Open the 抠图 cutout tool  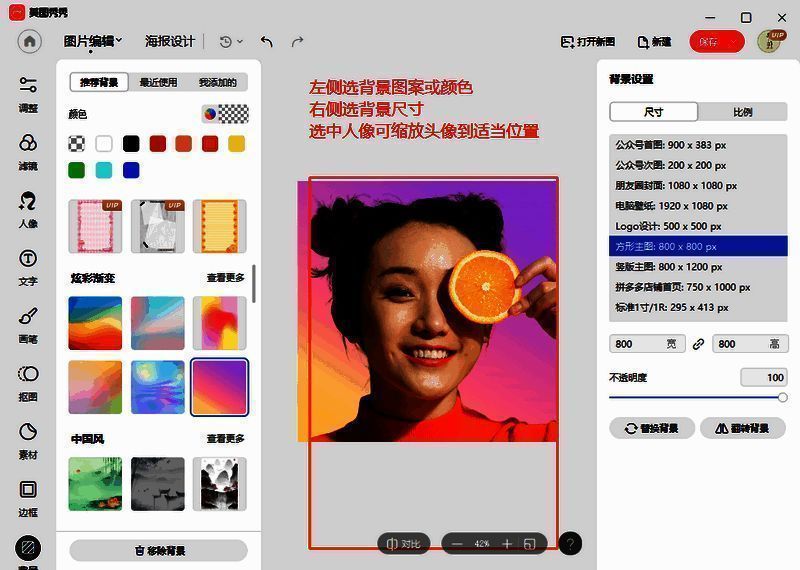(x=28, y=383)
